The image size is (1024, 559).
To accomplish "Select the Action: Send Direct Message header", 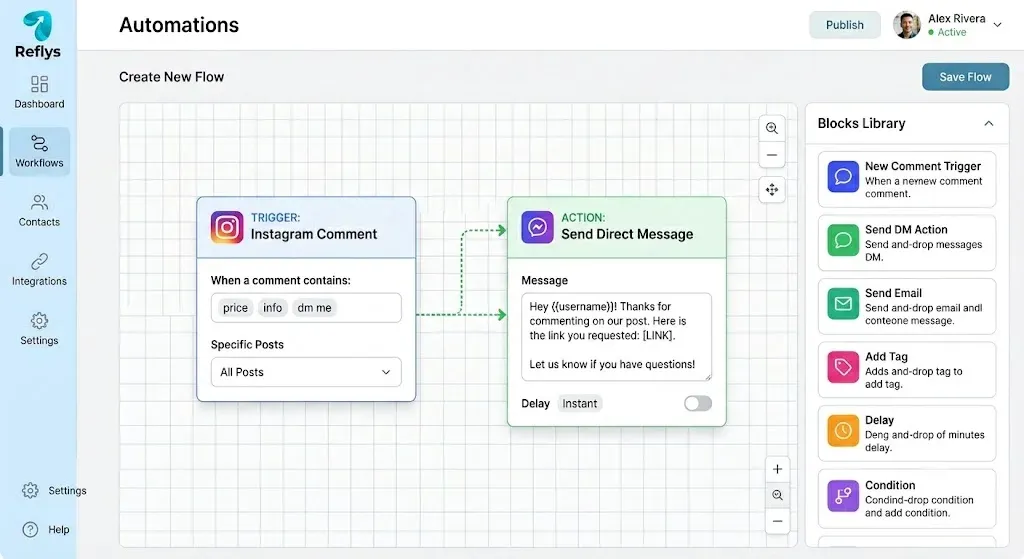I will [x=616, y=227].
